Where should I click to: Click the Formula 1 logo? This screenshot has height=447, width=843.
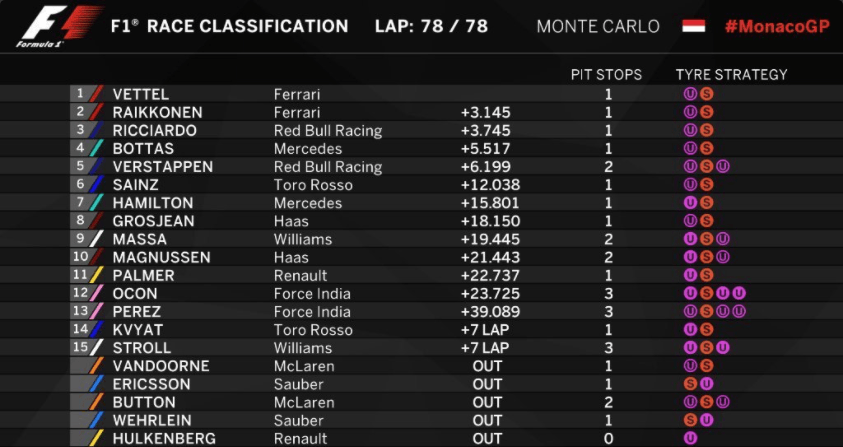pos(58,26)
